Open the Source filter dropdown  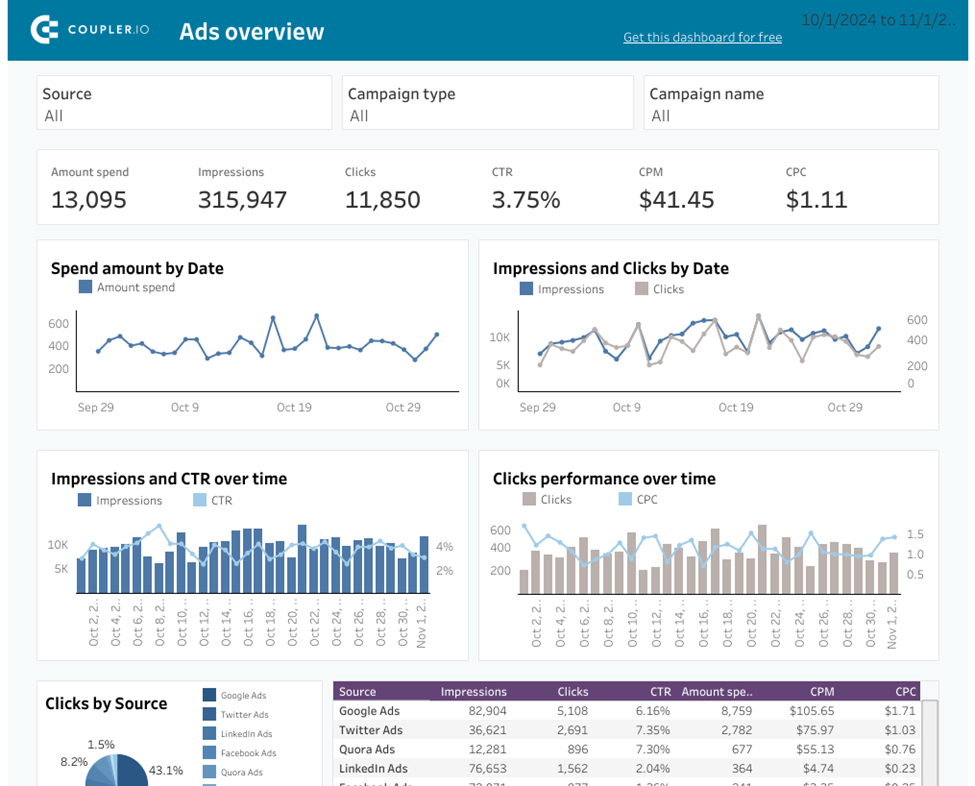[184, 103]
